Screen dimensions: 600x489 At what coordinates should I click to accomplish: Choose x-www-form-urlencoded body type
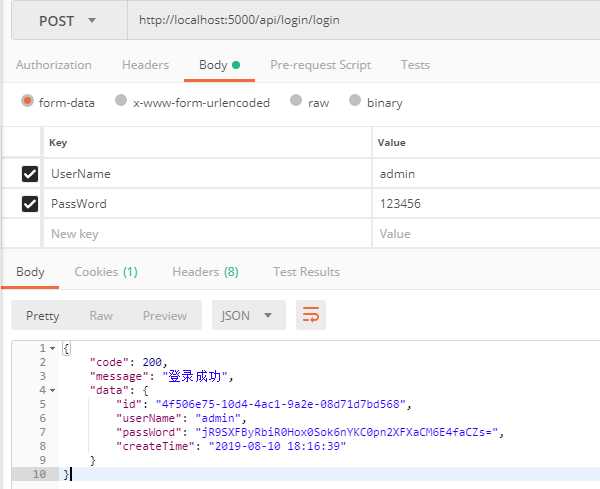[121, 100]
